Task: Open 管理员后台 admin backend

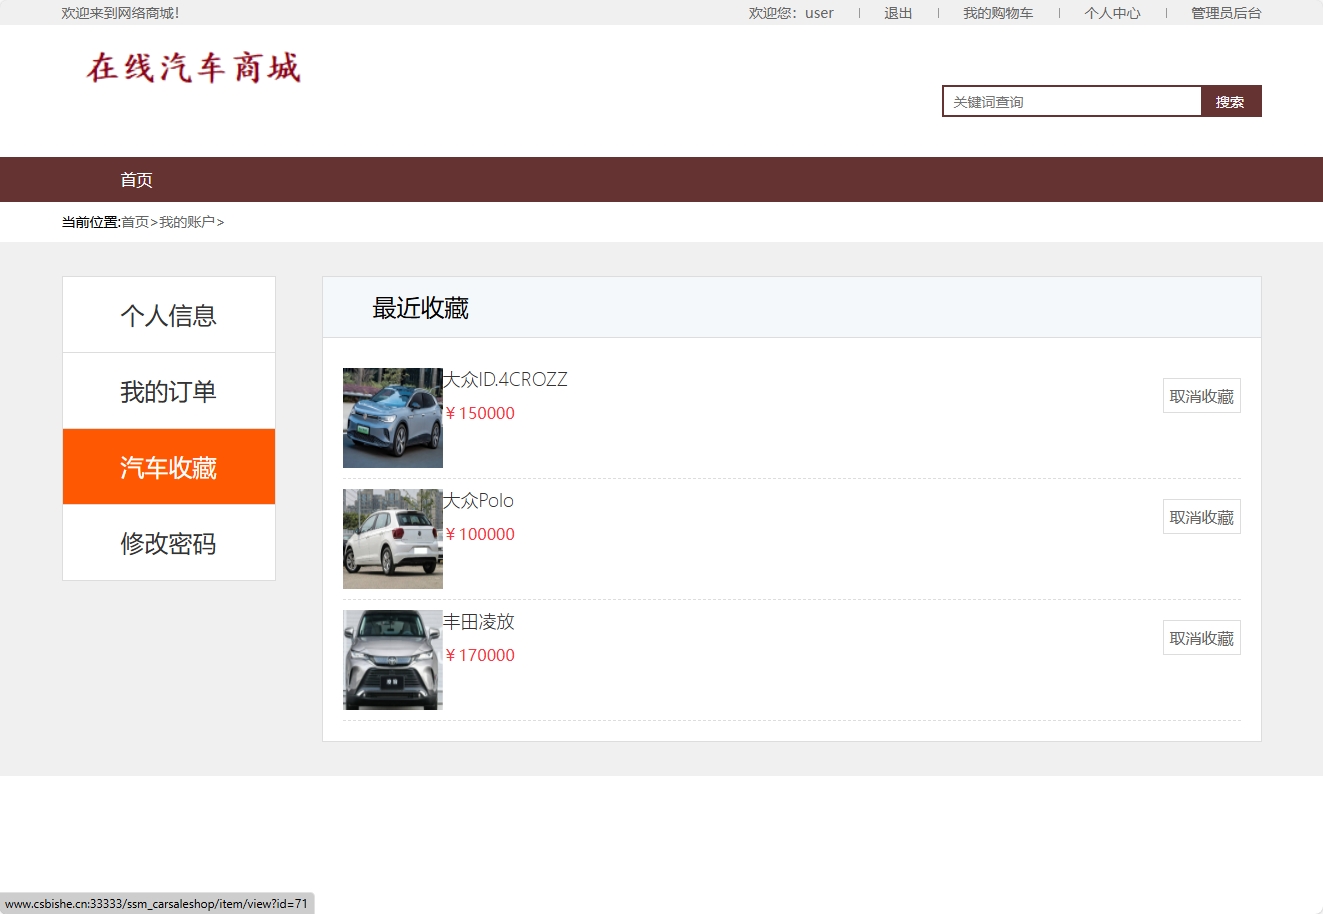Action: (x=1225, y=13)
